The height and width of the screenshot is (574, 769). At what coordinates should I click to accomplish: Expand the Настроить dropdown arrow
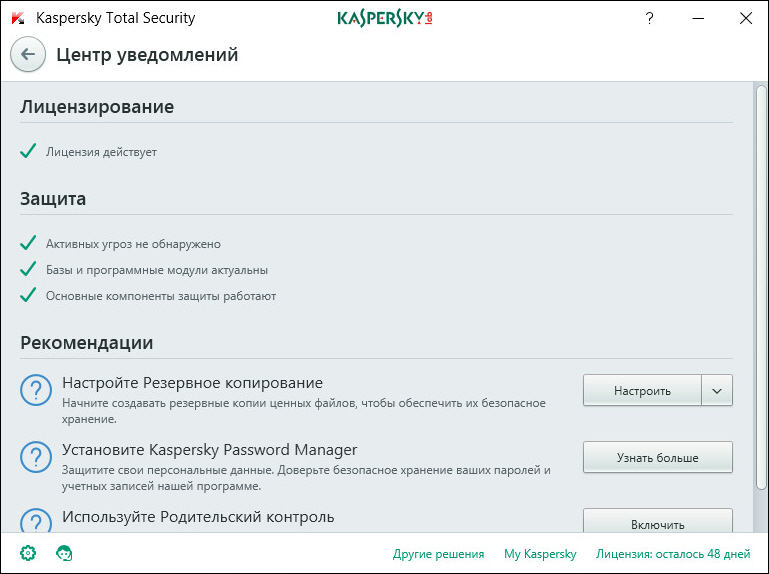click(x=717, y=391)
